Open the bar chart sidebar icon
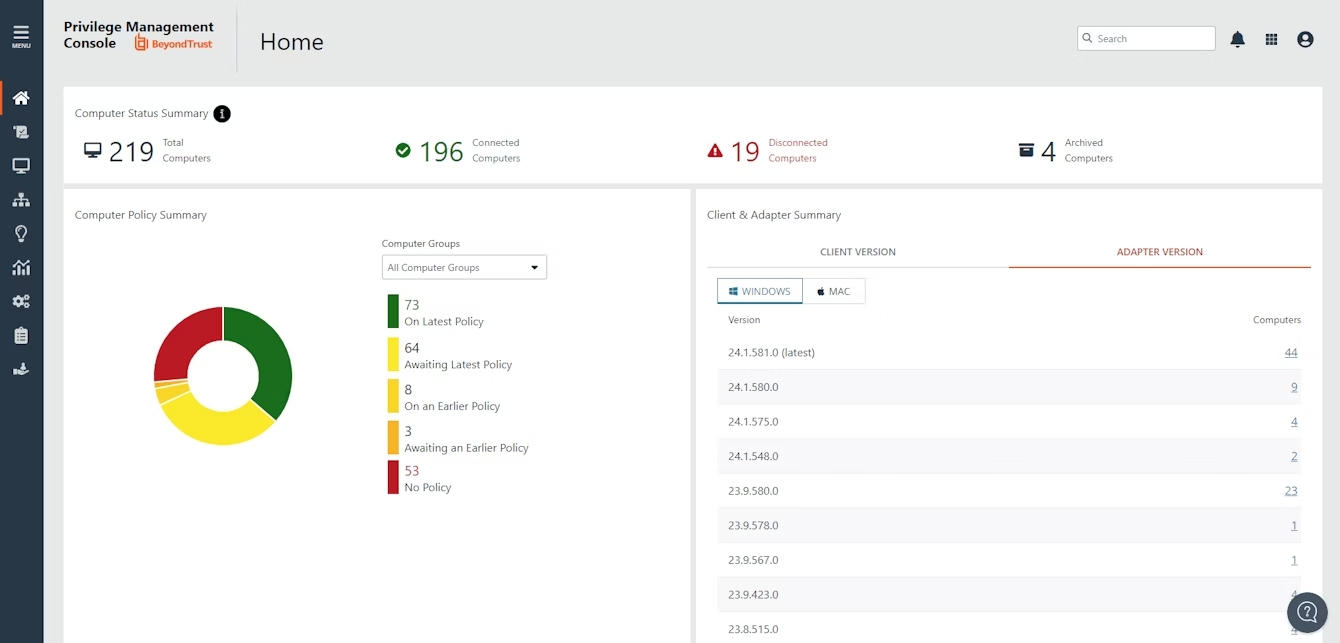 [21, 268]
